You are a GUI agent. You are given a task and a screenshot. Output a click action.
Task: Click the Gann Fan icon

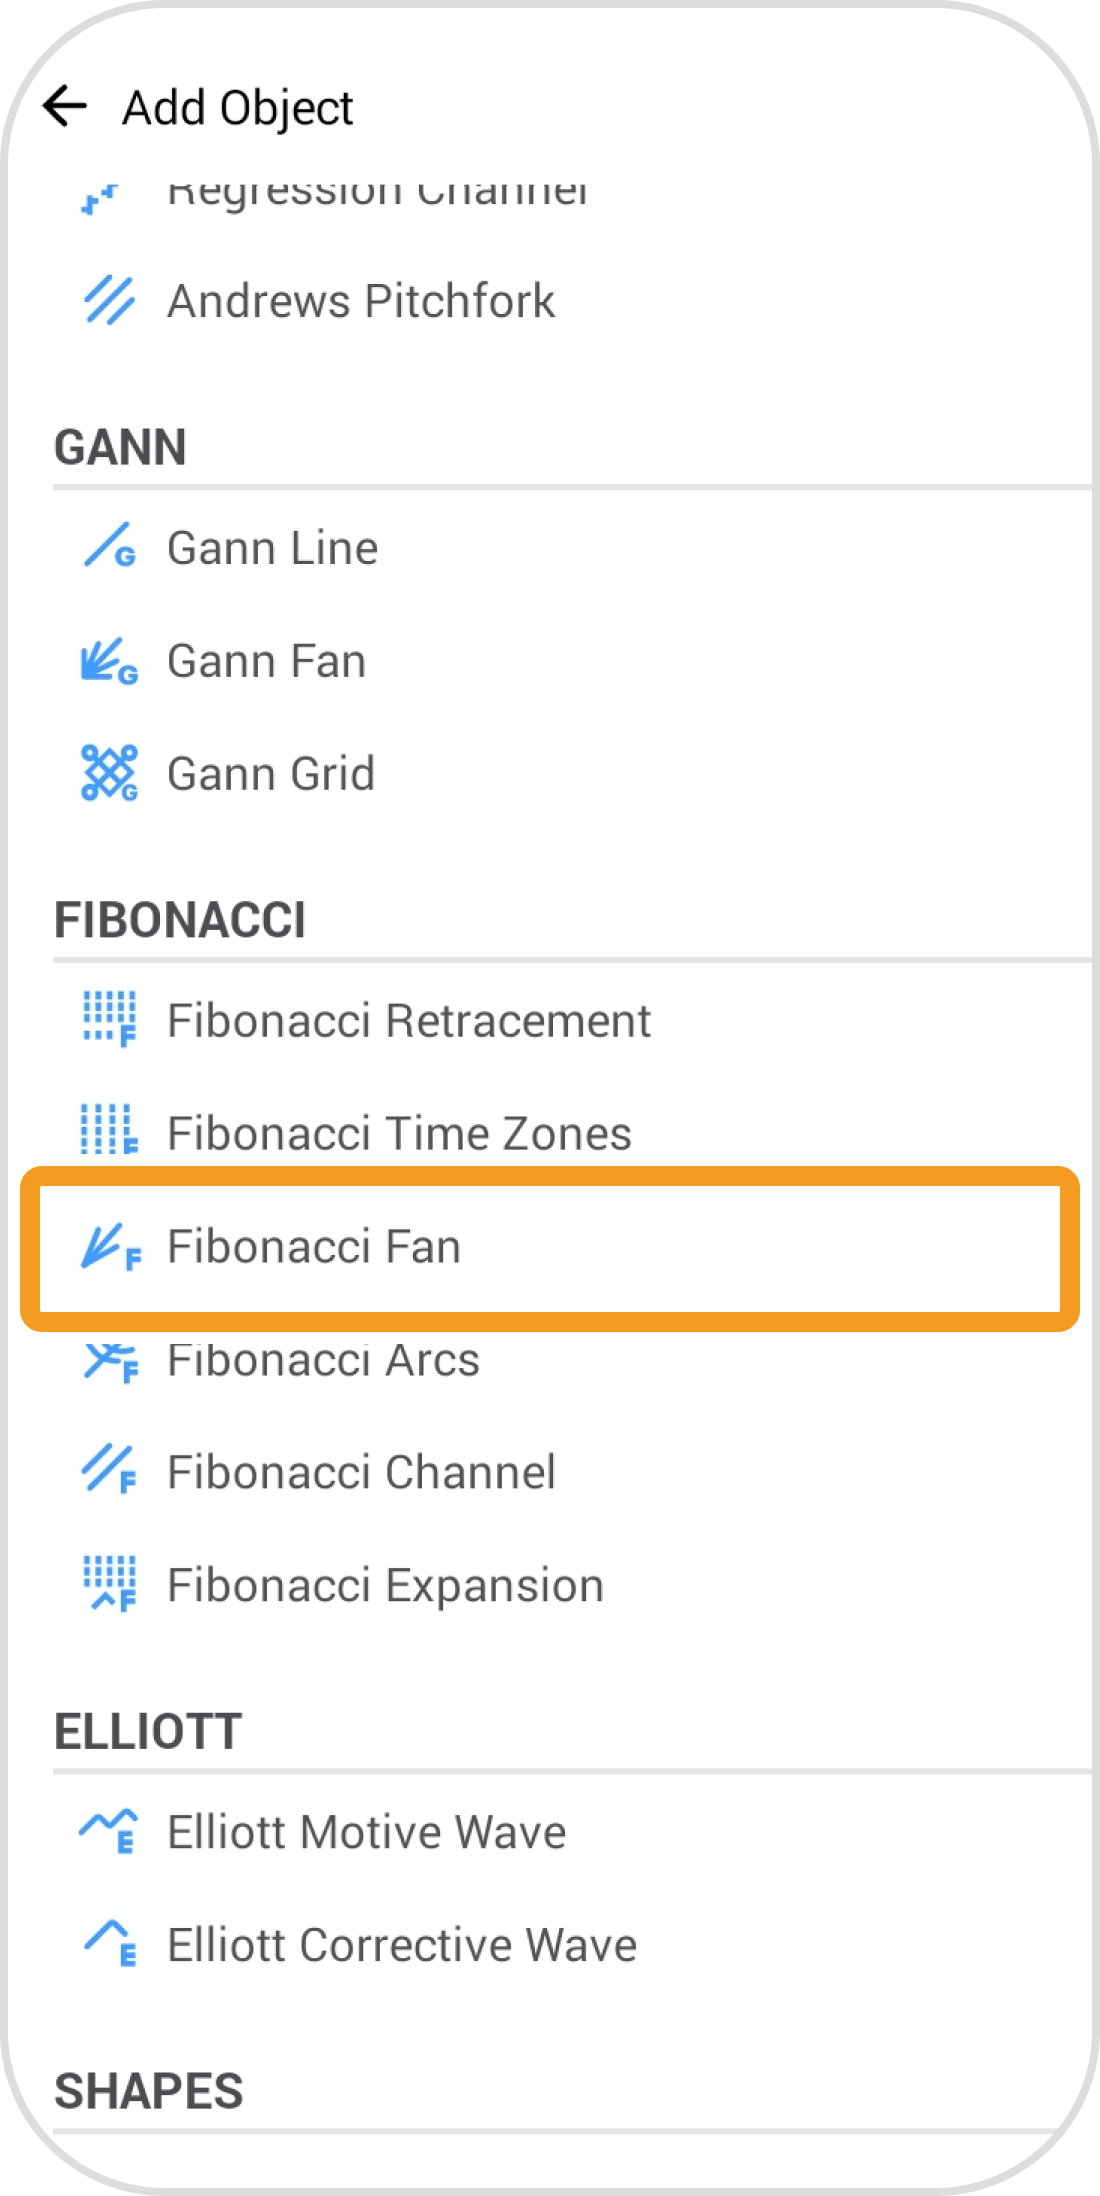tap(109, 661)
